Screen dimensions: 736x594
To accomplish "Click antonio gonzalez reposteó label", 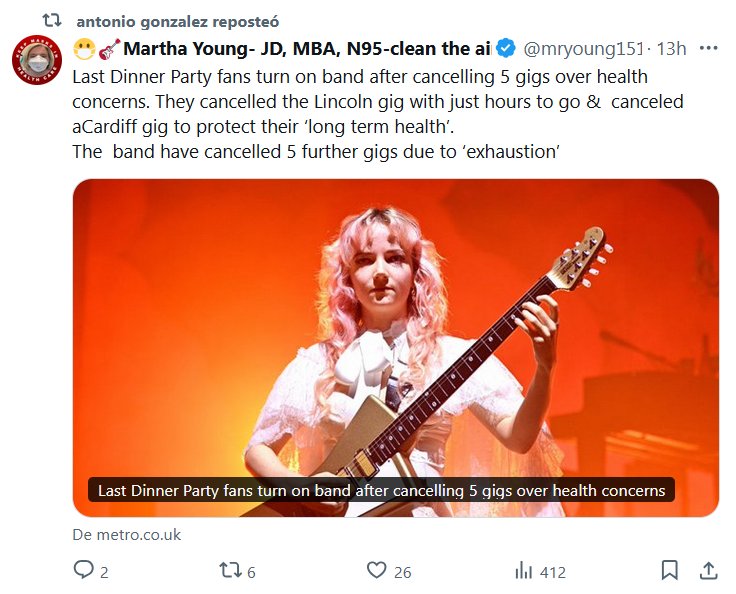I will (177, 21).
